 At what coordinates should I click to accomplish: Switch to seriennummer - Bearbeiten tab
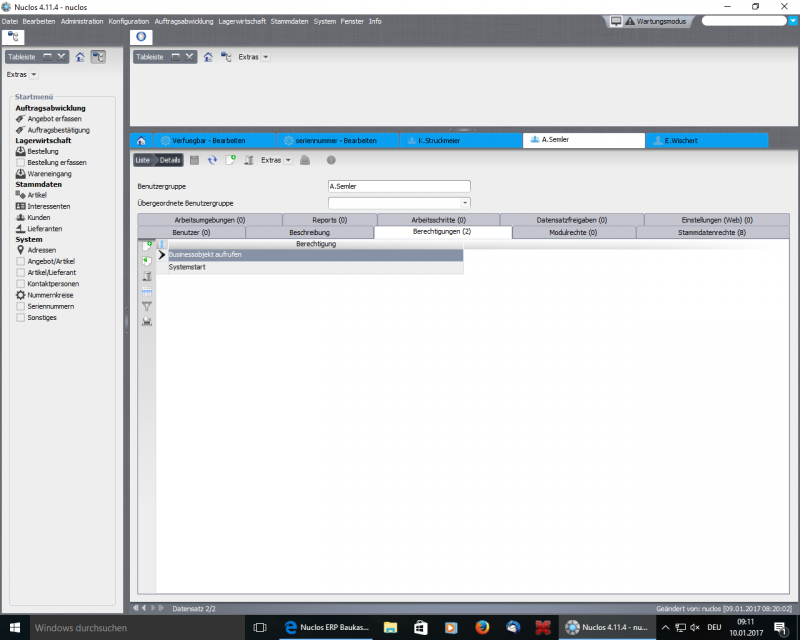[338, 141]
